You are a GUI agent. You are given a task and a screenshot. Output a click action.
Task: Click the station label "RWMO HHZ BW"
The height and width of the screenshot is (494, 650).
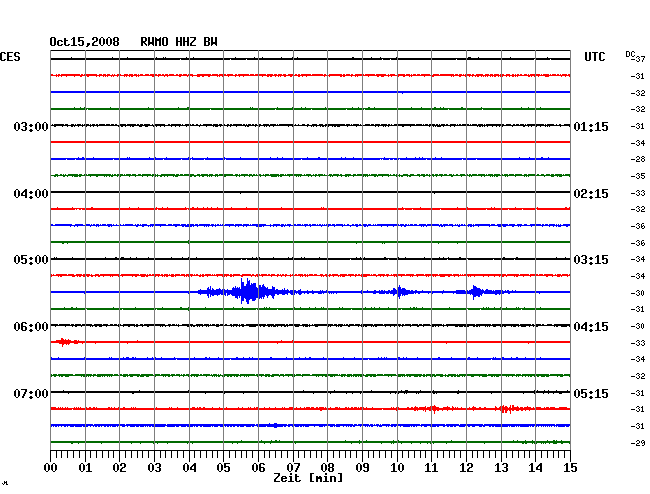(179, 42)
